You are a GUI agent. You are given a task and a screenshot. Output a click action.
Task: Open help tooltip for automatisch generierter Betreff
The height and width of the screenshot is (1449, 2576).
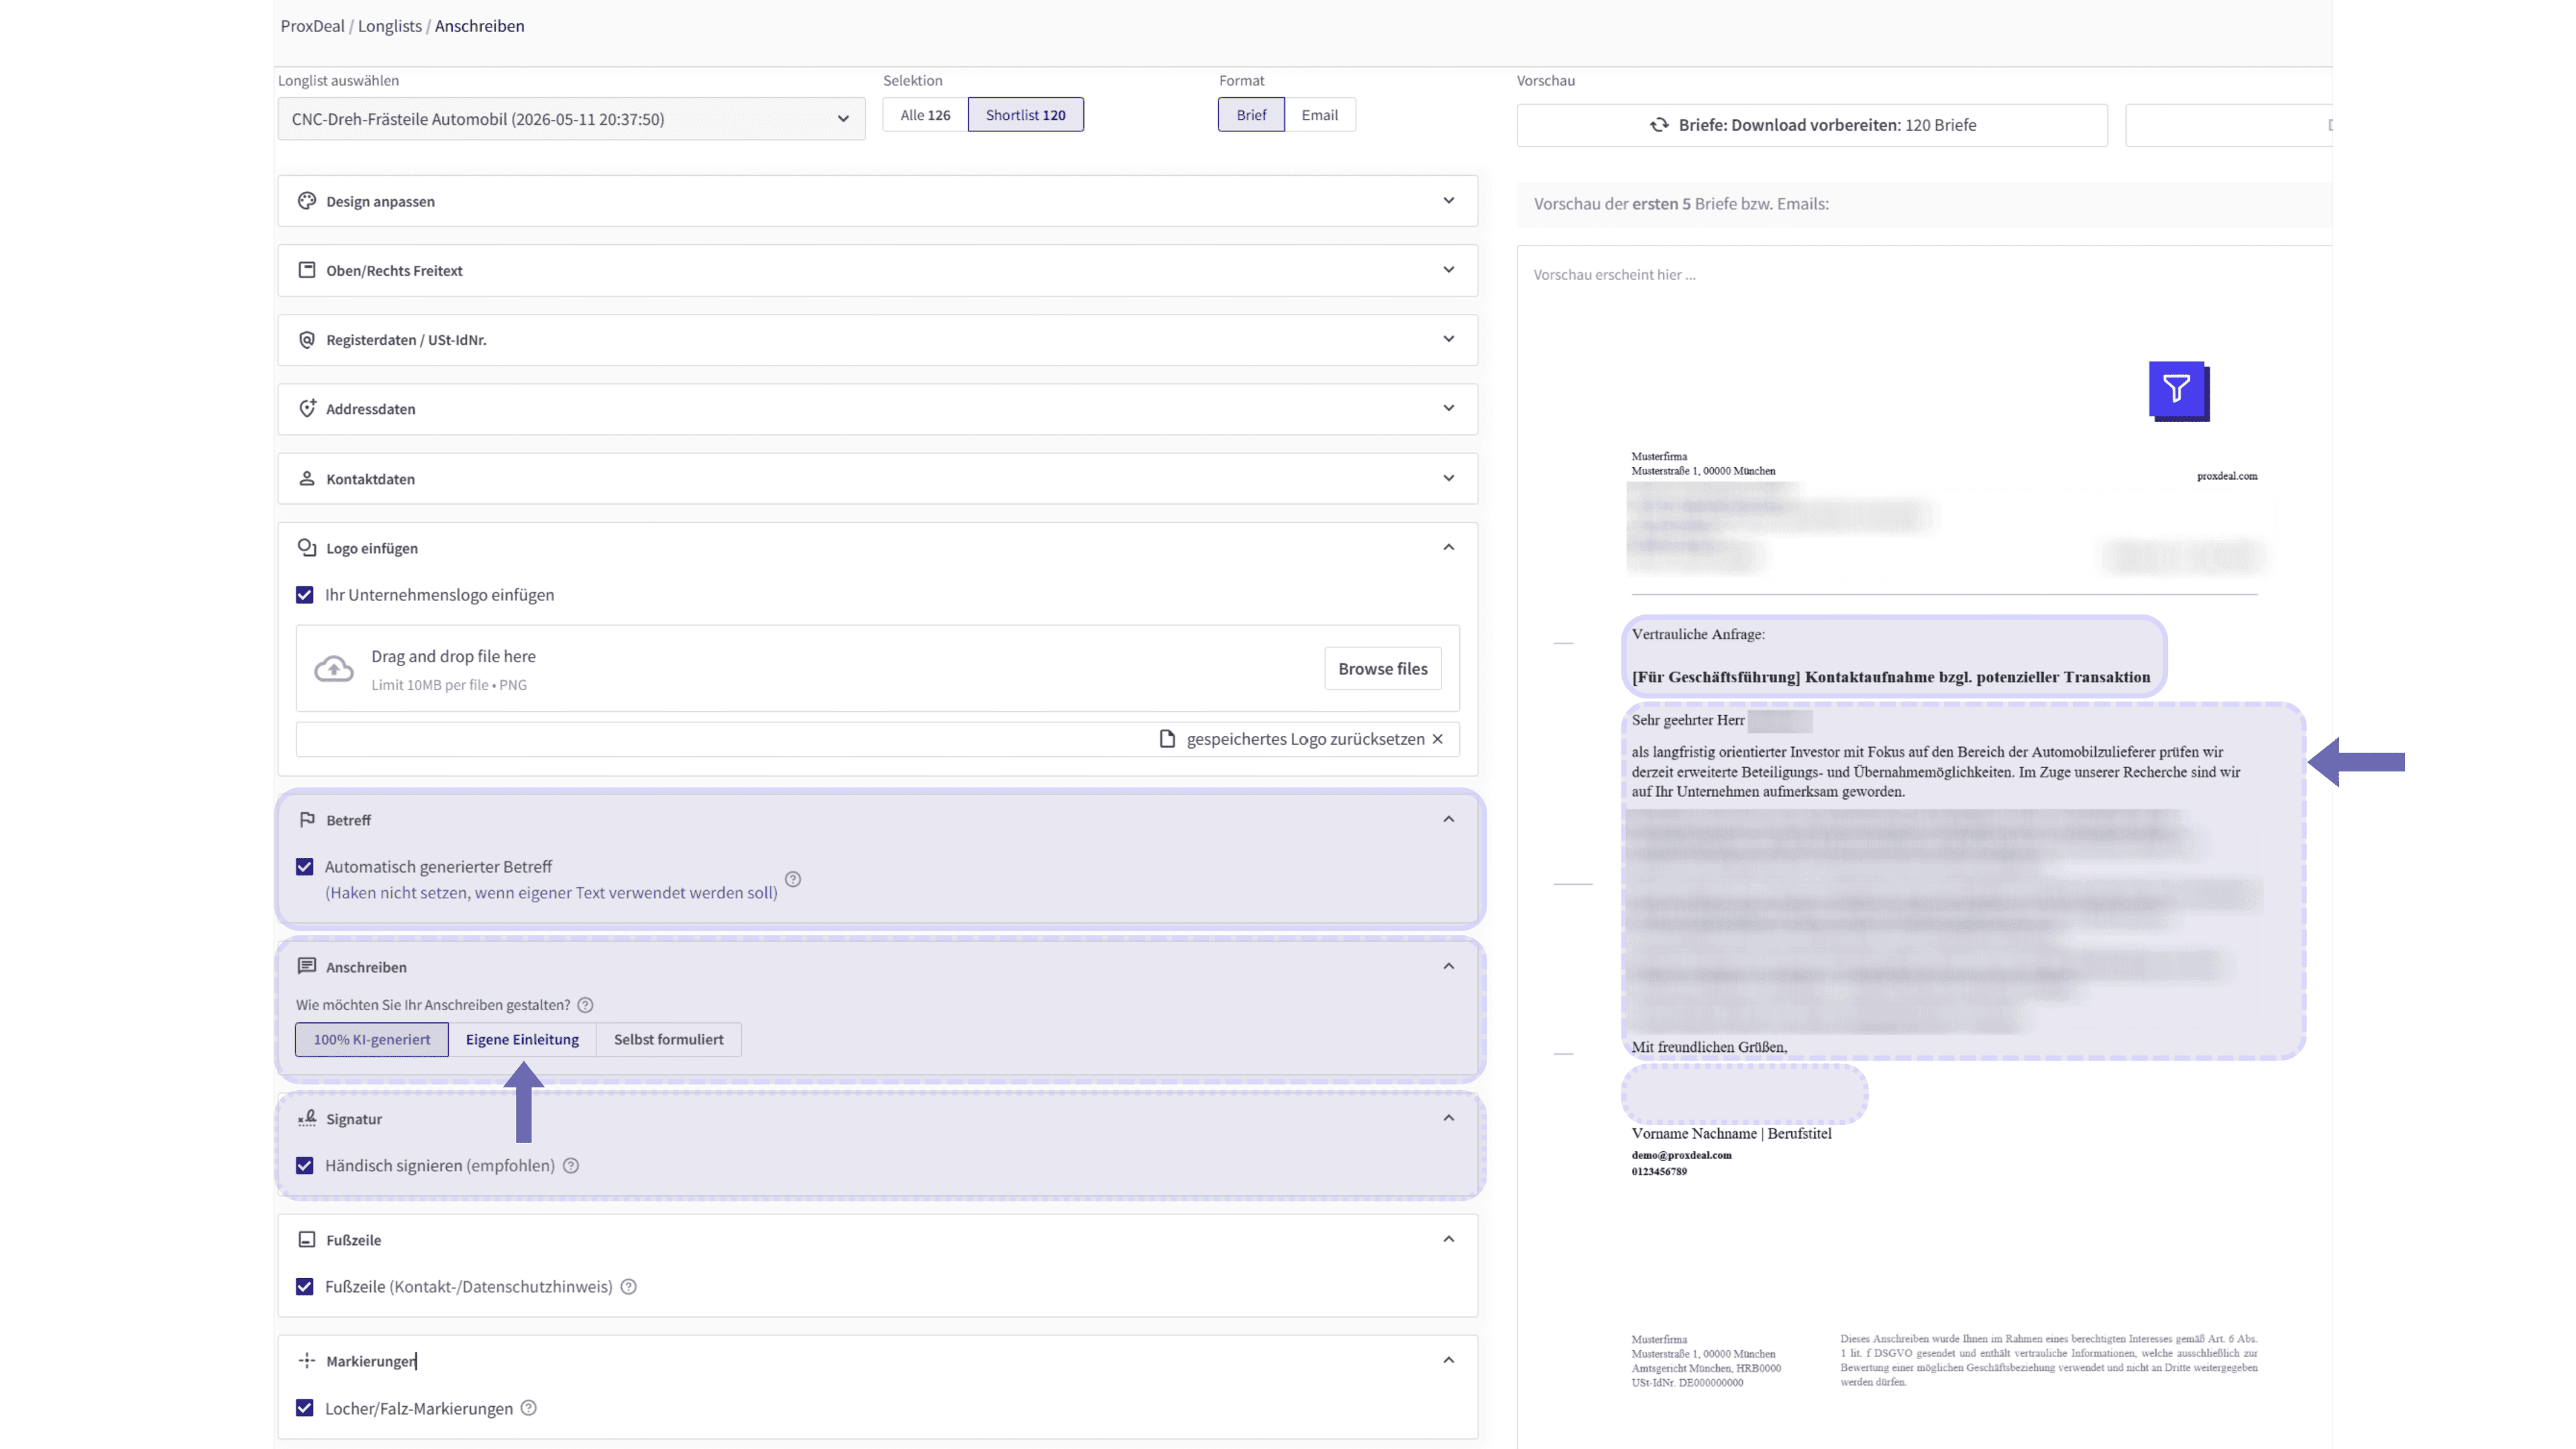793,879
